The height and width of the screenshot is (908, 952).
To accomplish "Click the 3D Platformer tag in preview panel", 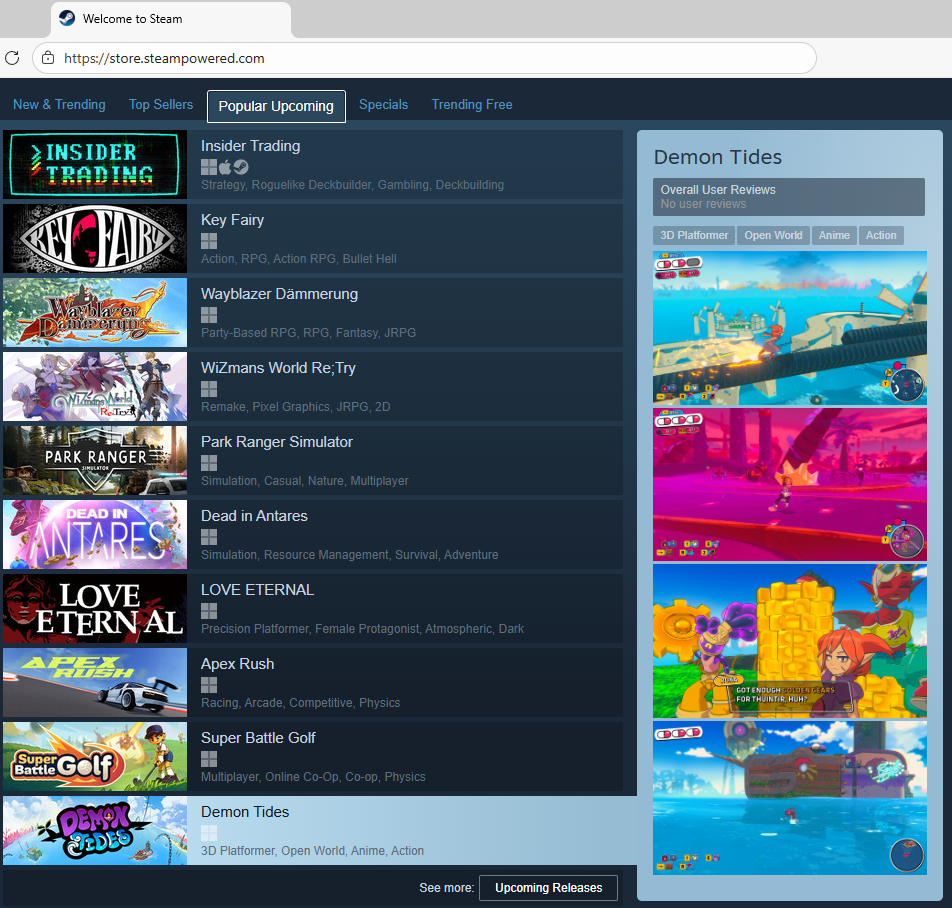I will click(x=694, y=235).
